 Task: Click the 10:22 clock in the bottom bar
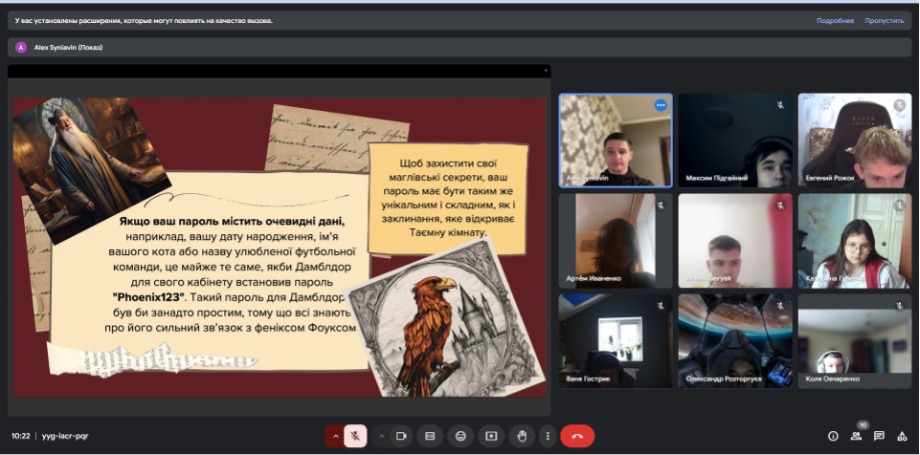click(x=21, y=436)
